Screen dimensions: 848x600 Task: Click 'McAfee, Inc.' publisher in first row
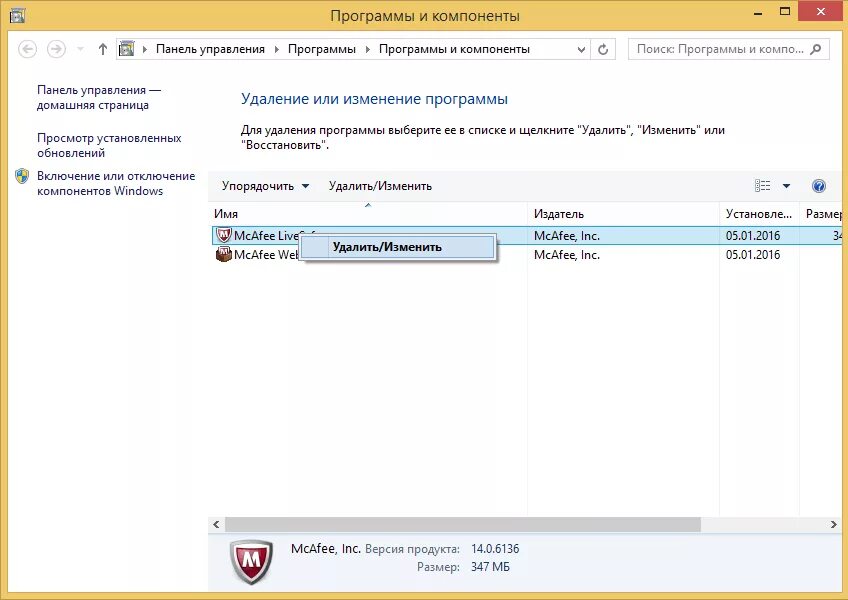[567, 236]
